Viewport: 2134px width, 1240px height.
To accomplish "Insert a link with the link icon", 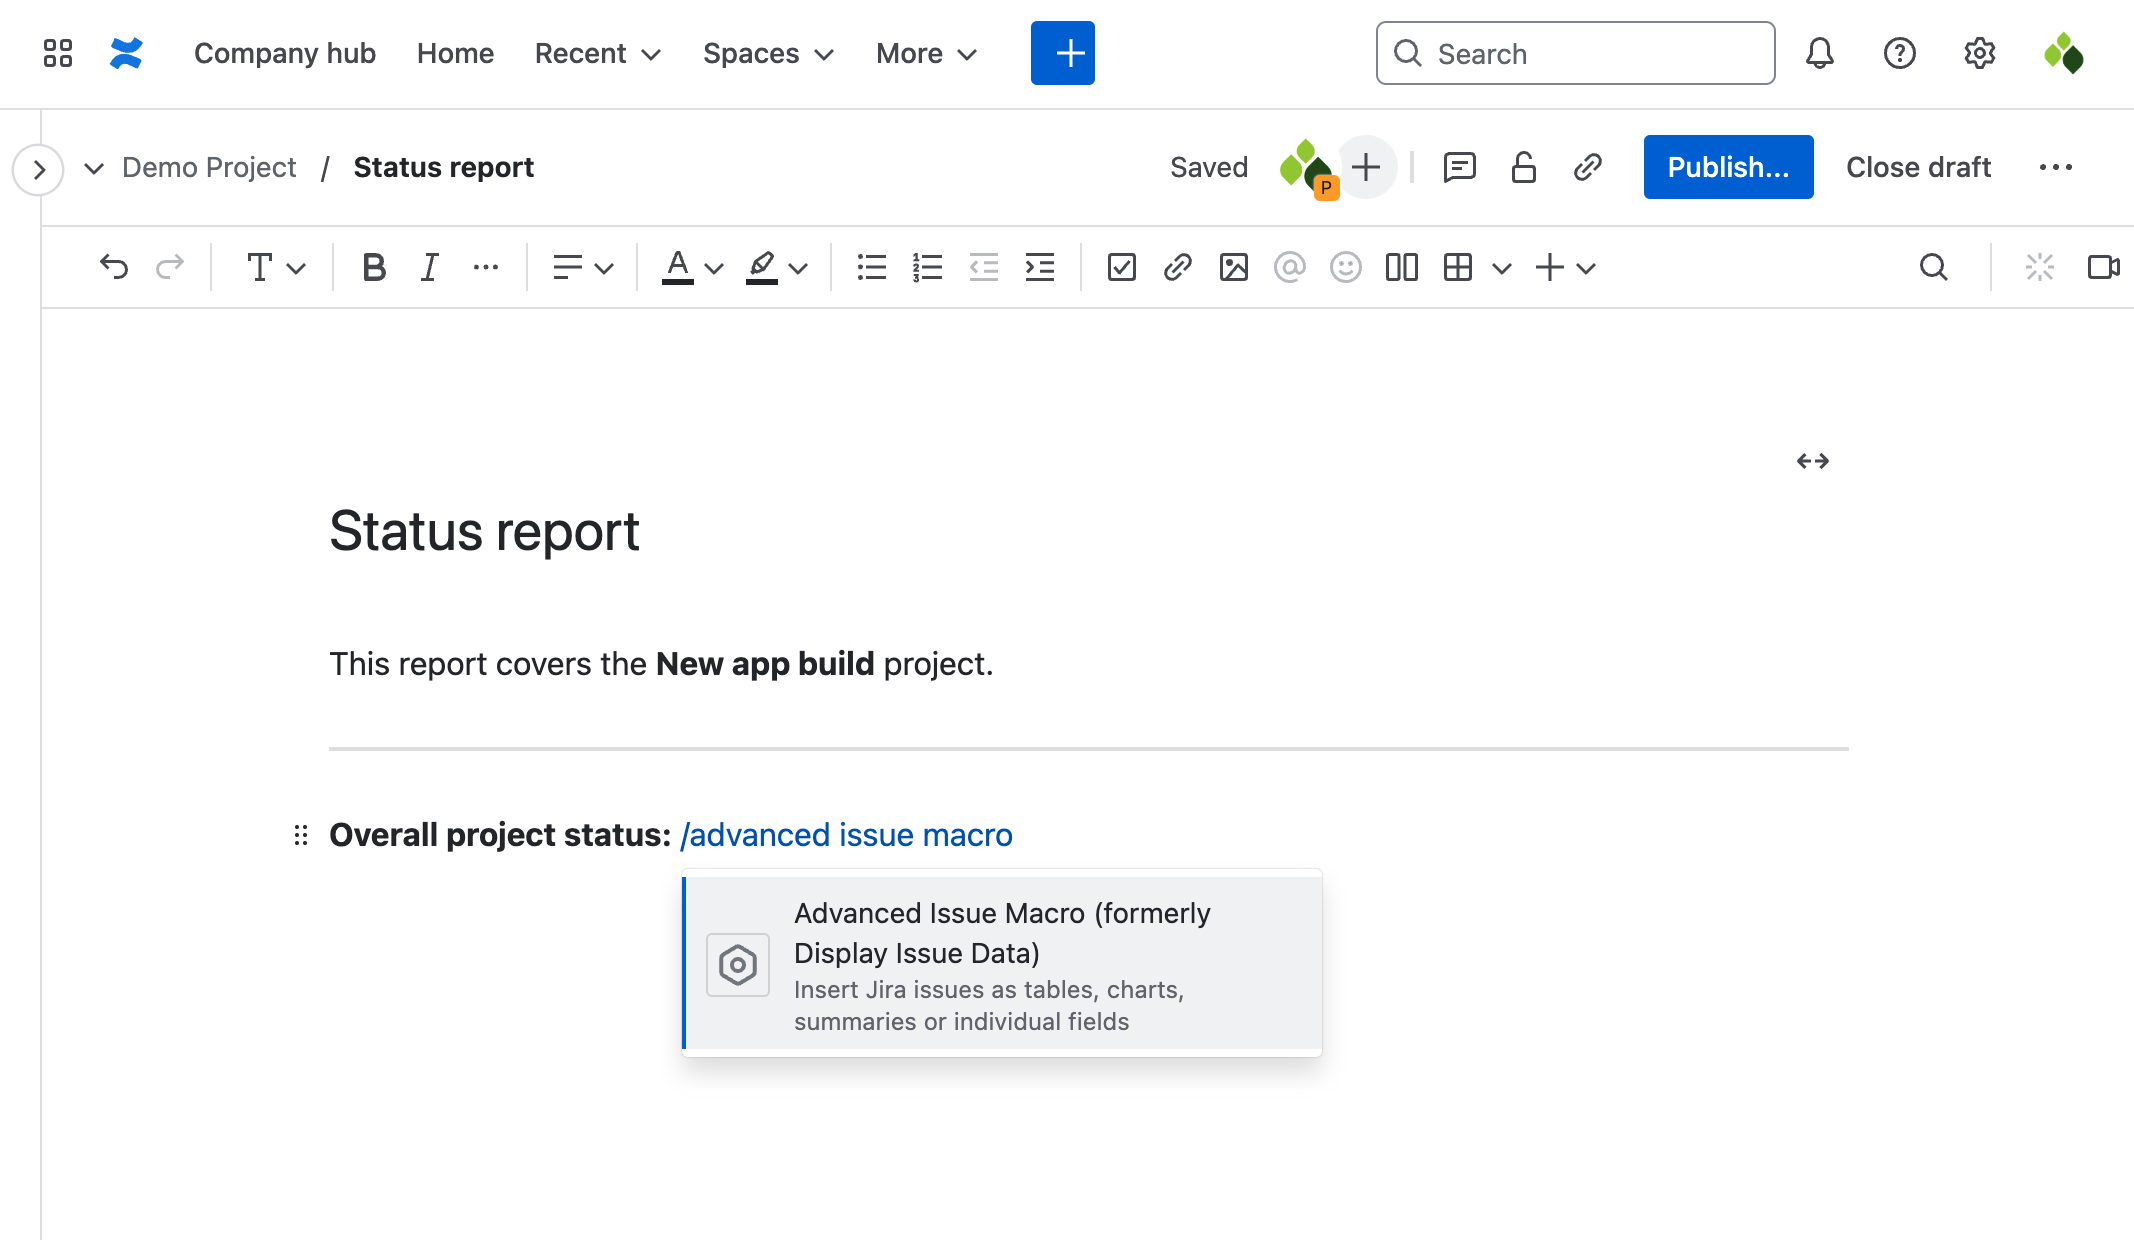I will (x=1177, y=267).
